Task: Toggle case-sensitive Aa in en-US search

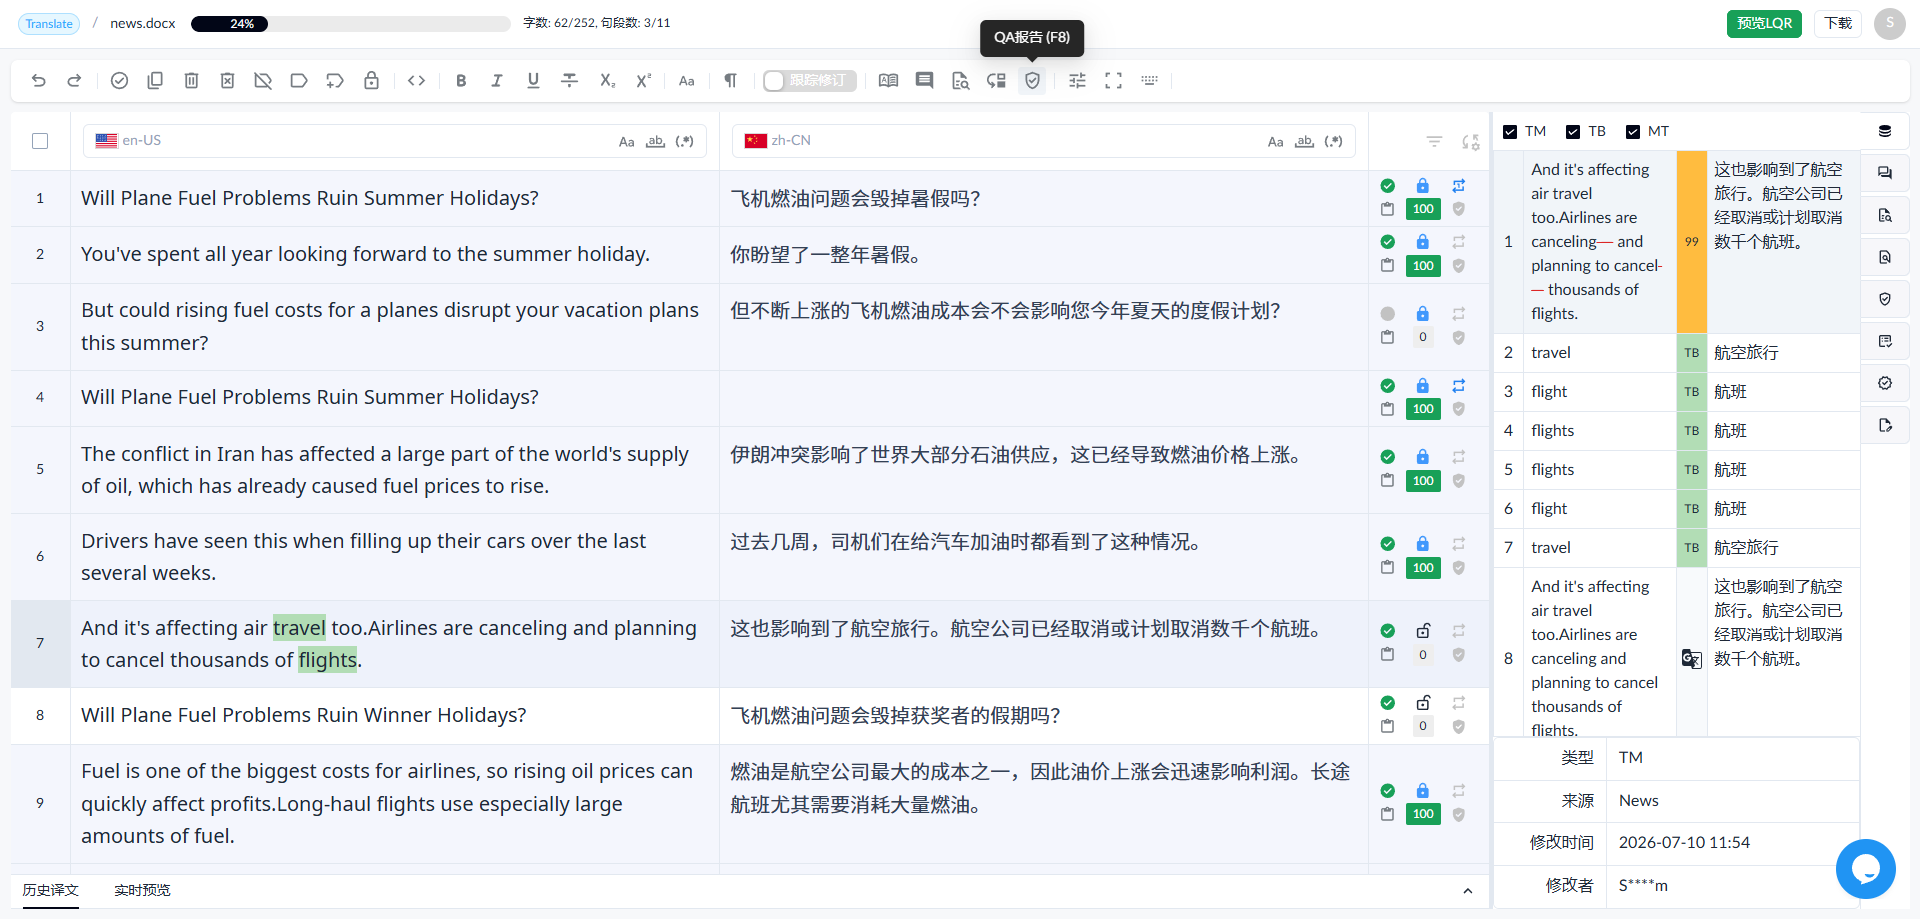Action: click(626, 142)
